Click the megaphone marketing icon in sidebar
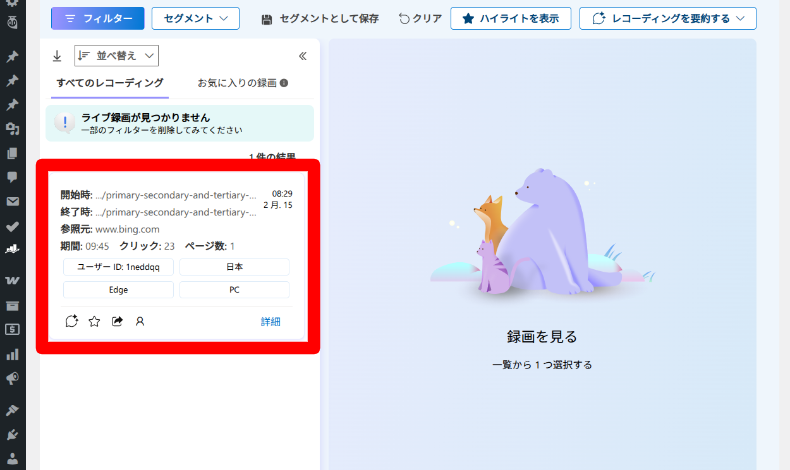790x470 pixels. pos(12,378)
